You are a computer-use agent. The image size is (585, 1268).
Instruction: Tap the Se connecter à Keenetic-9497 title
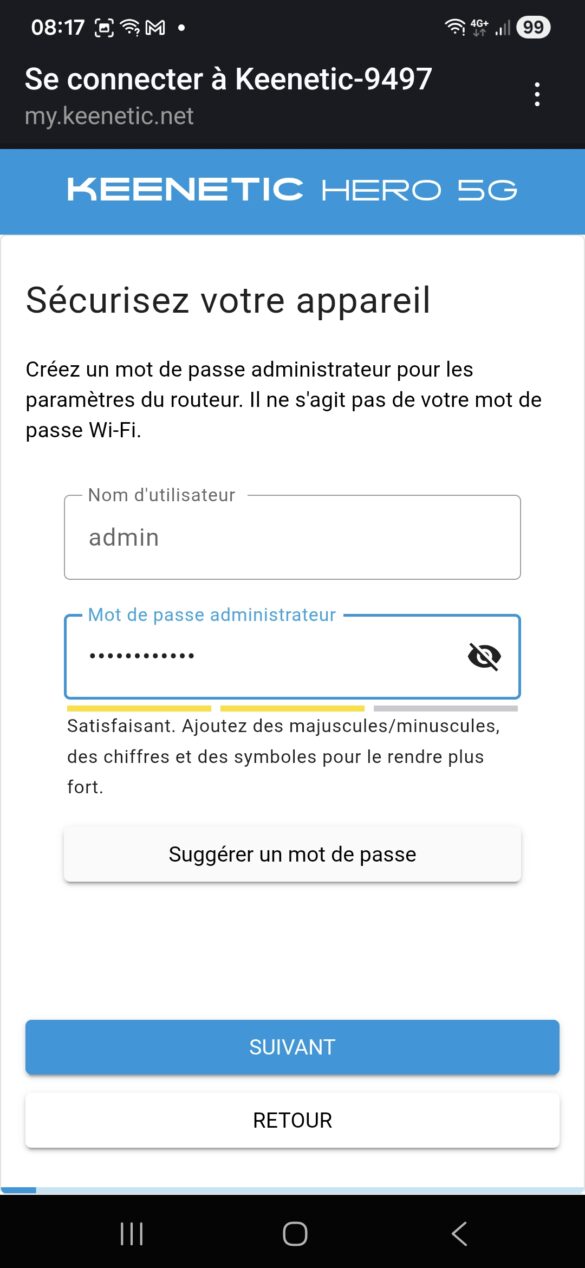(x=228, y=78)
